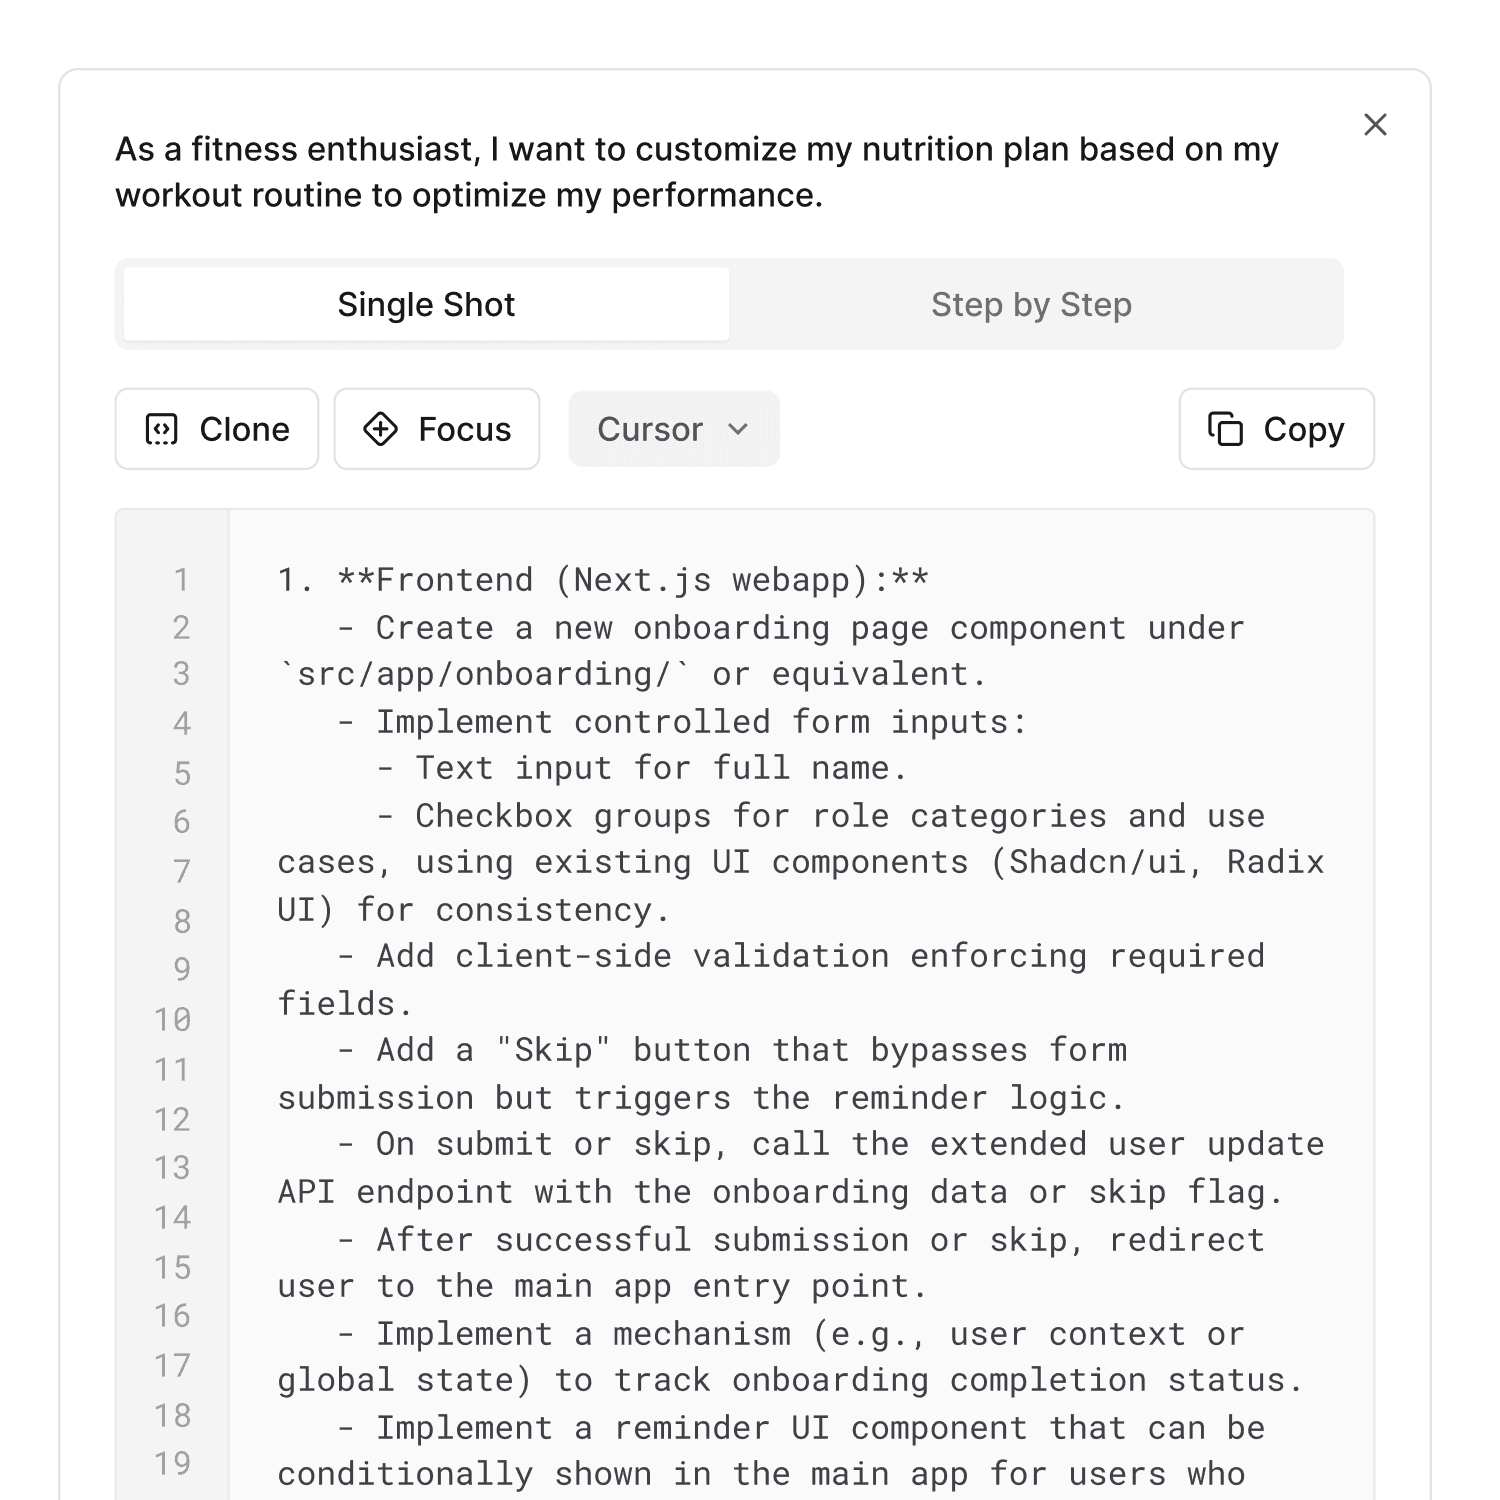Viewport: 1500px width, 1500px height.
Task: Expand the Cursor dropdown chevron
Action: tap(738, 429)
